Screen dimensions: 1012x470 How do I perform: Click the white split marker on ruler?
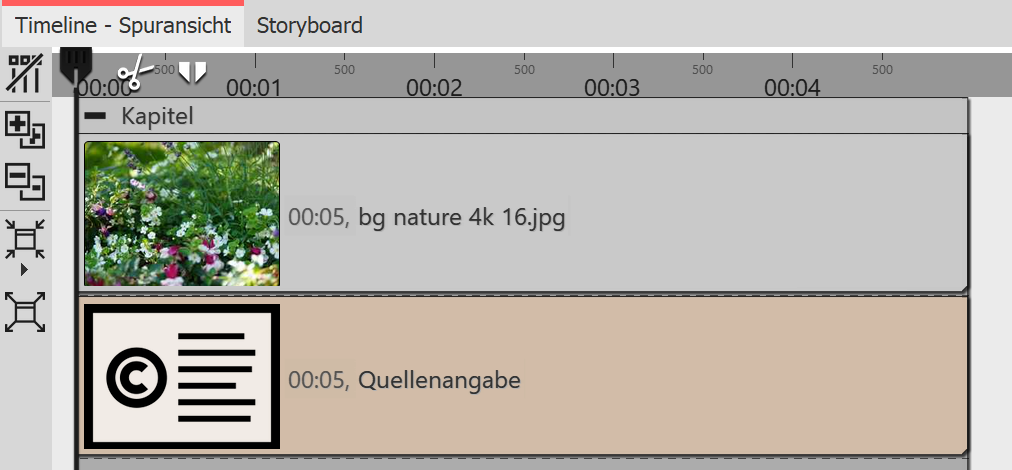pos(192,72)
